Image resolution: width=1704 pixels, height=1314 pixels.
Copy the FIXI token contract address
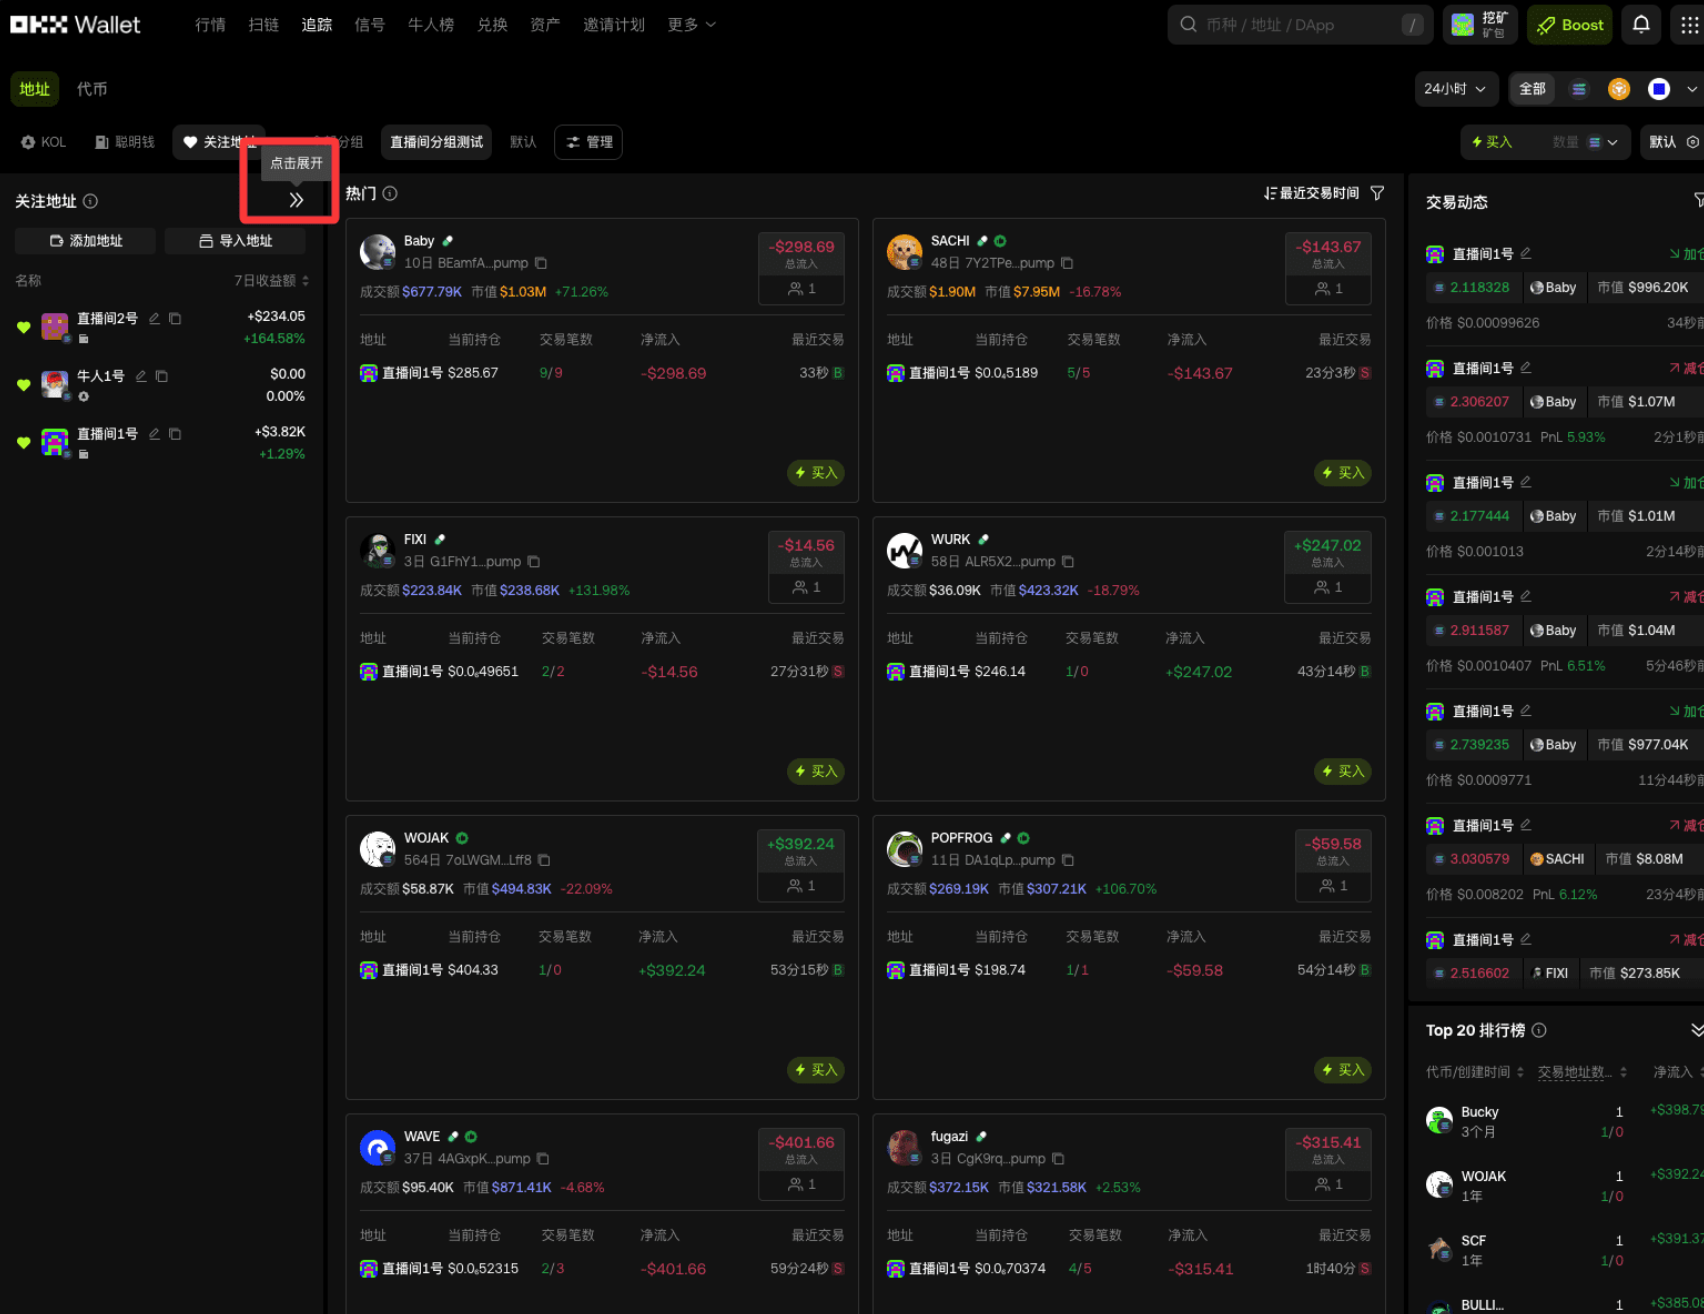pos(534,562)
